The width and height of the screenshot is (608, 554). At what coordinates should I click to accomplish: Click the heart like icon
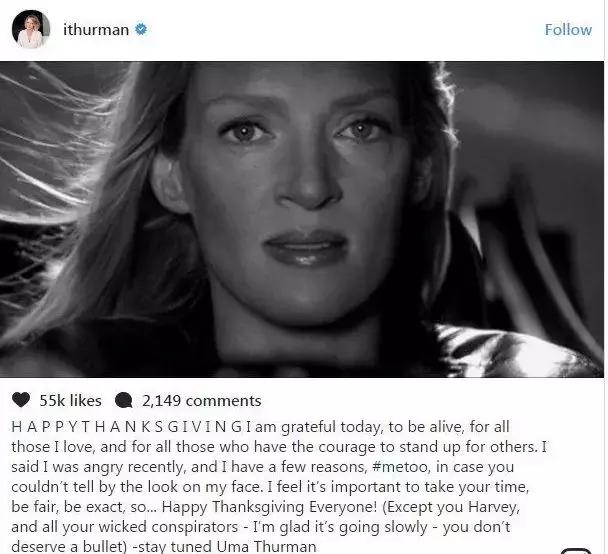(21, 400)
